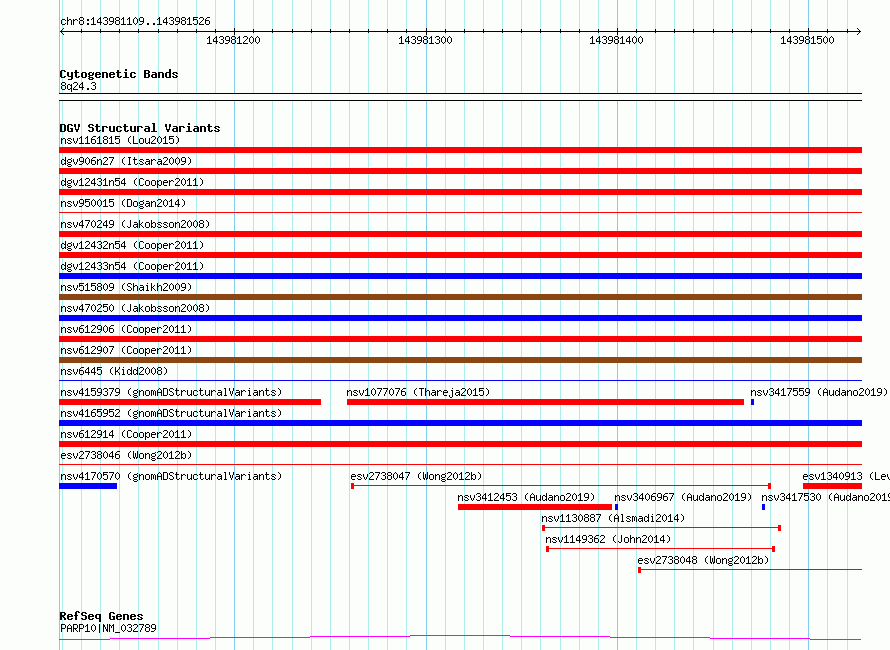Screen dimensions: 890x650
Task: Open the PARP10|NM_032789 RefSeq gene
Action: point(108,628)
